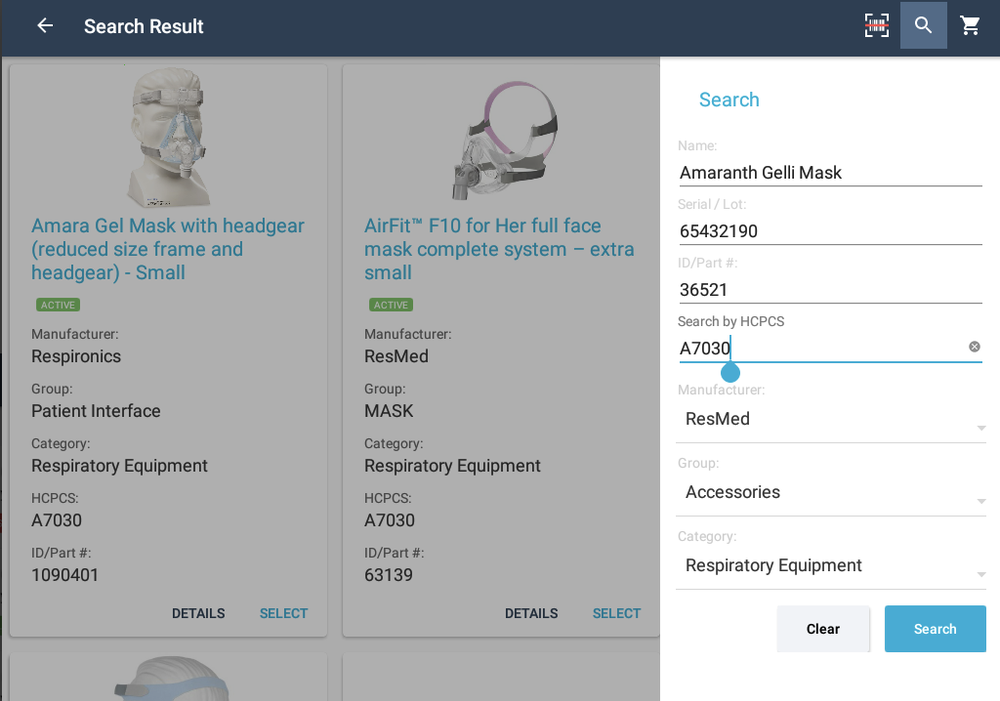
Task: Clear the HCPCS field with the x icon
Action: (x=974, y=346)
